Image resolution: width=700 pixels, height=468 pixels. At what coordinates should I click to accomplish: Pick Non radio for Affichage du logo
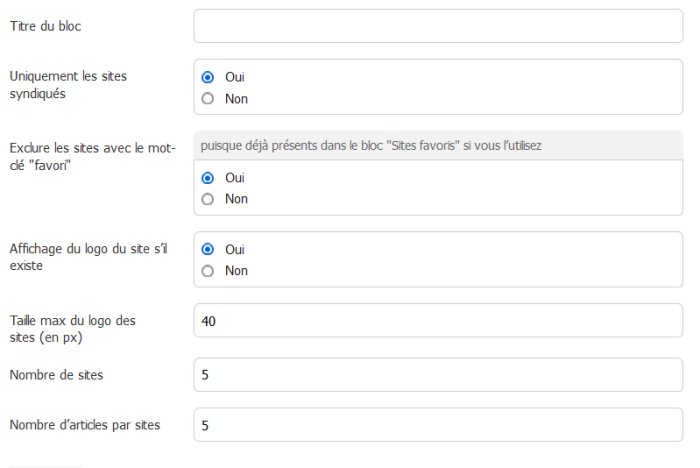coord(208,271)
